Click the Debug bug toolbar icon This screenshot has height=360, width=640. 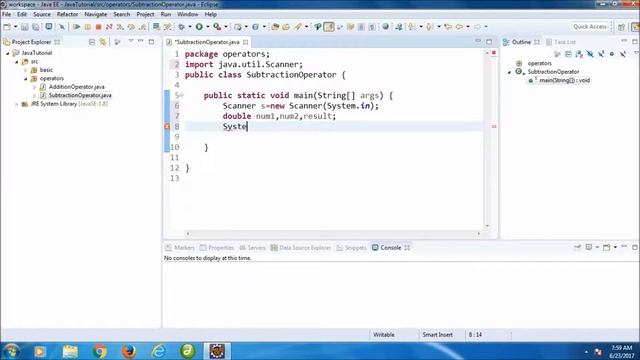tap(181, 27)
